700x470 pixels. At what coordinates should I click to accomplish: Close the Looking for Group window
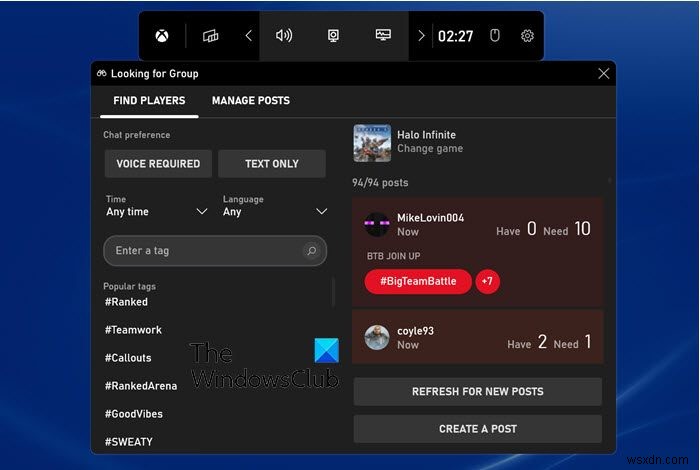coord(604,74)
